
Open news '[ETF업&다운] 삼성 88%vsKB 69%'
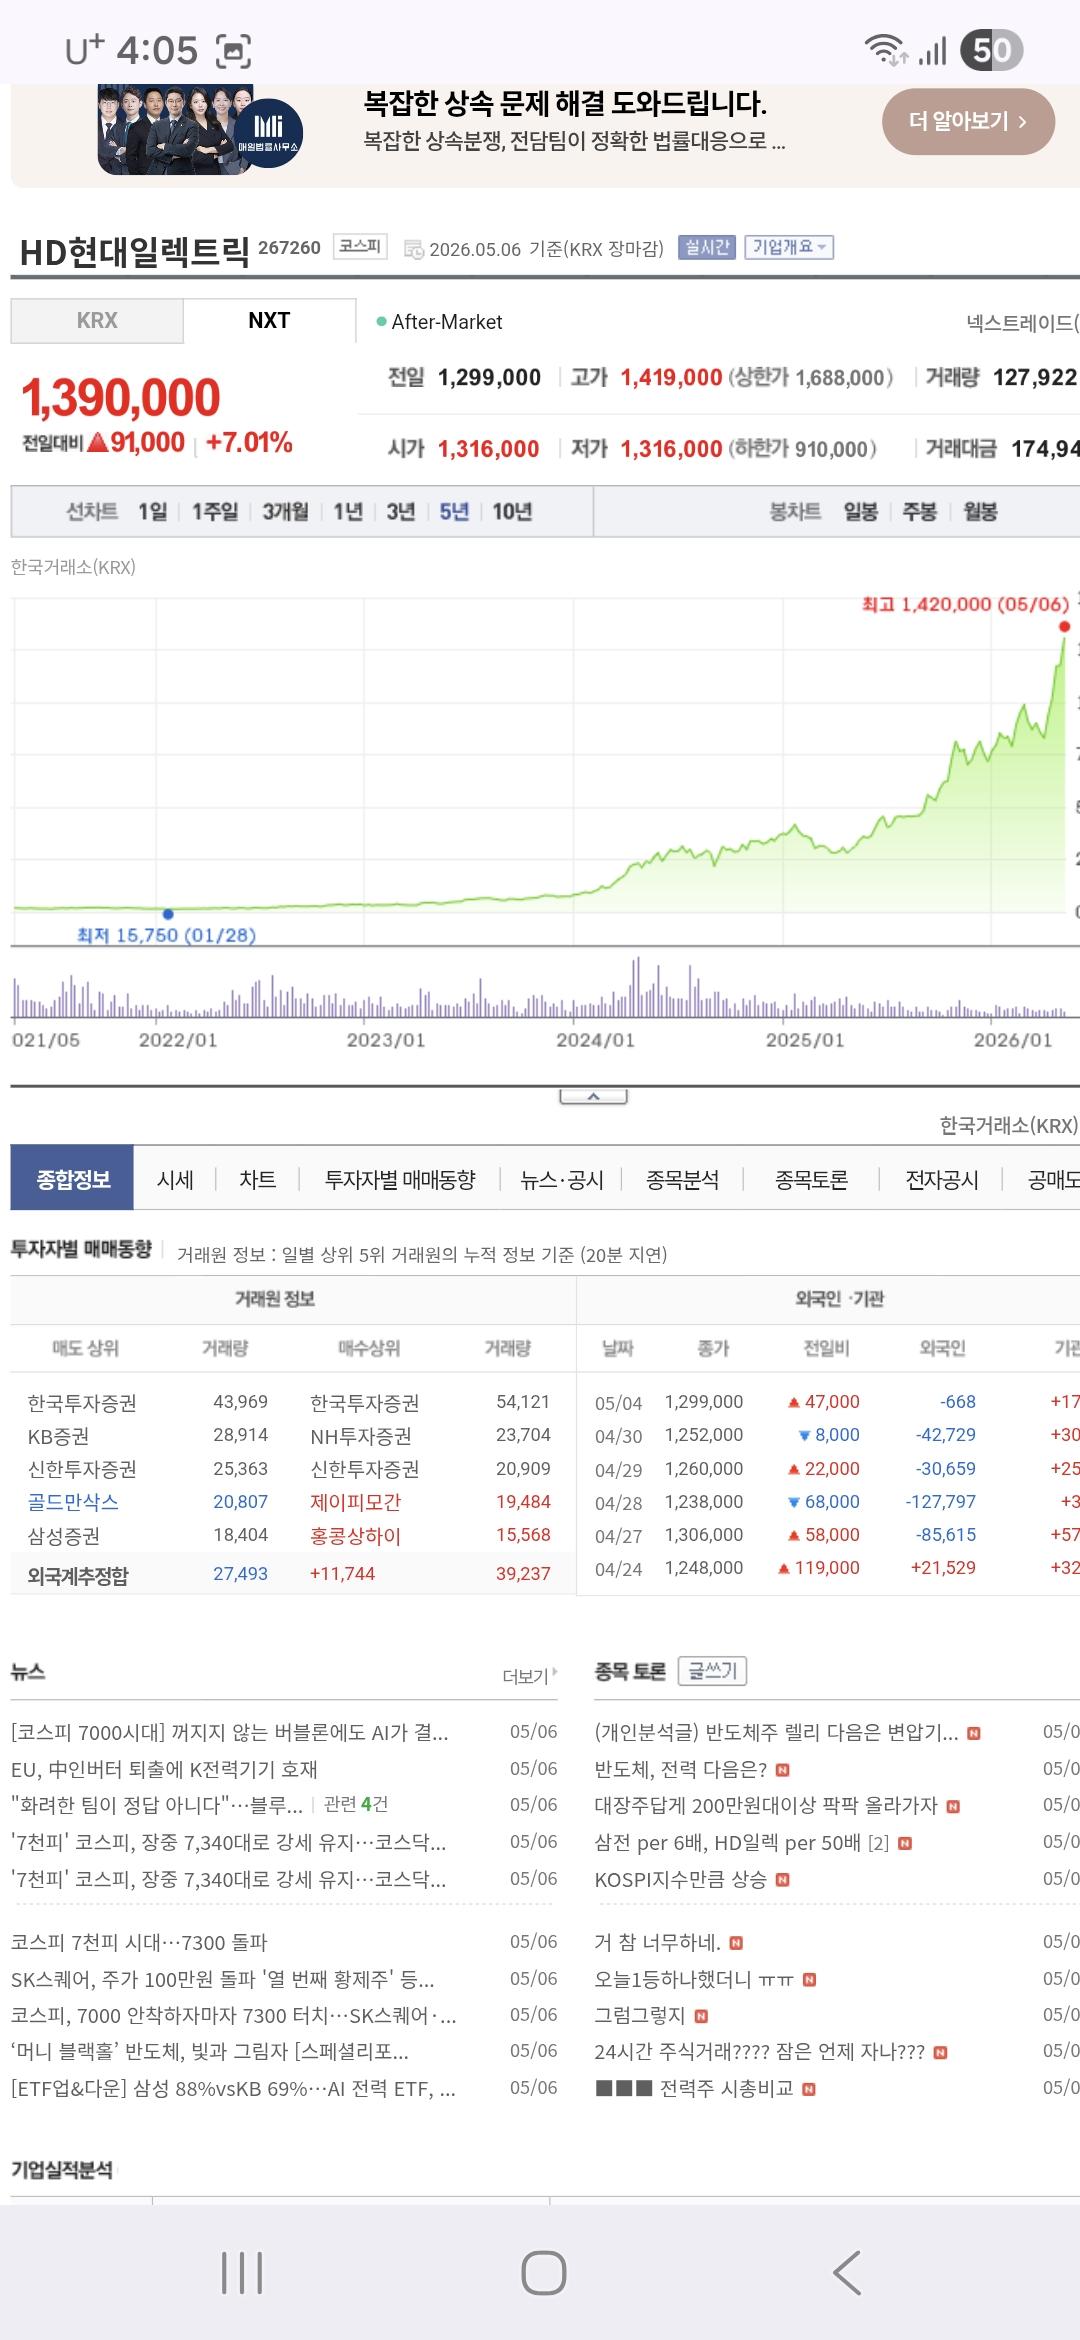pos(233,2089)
